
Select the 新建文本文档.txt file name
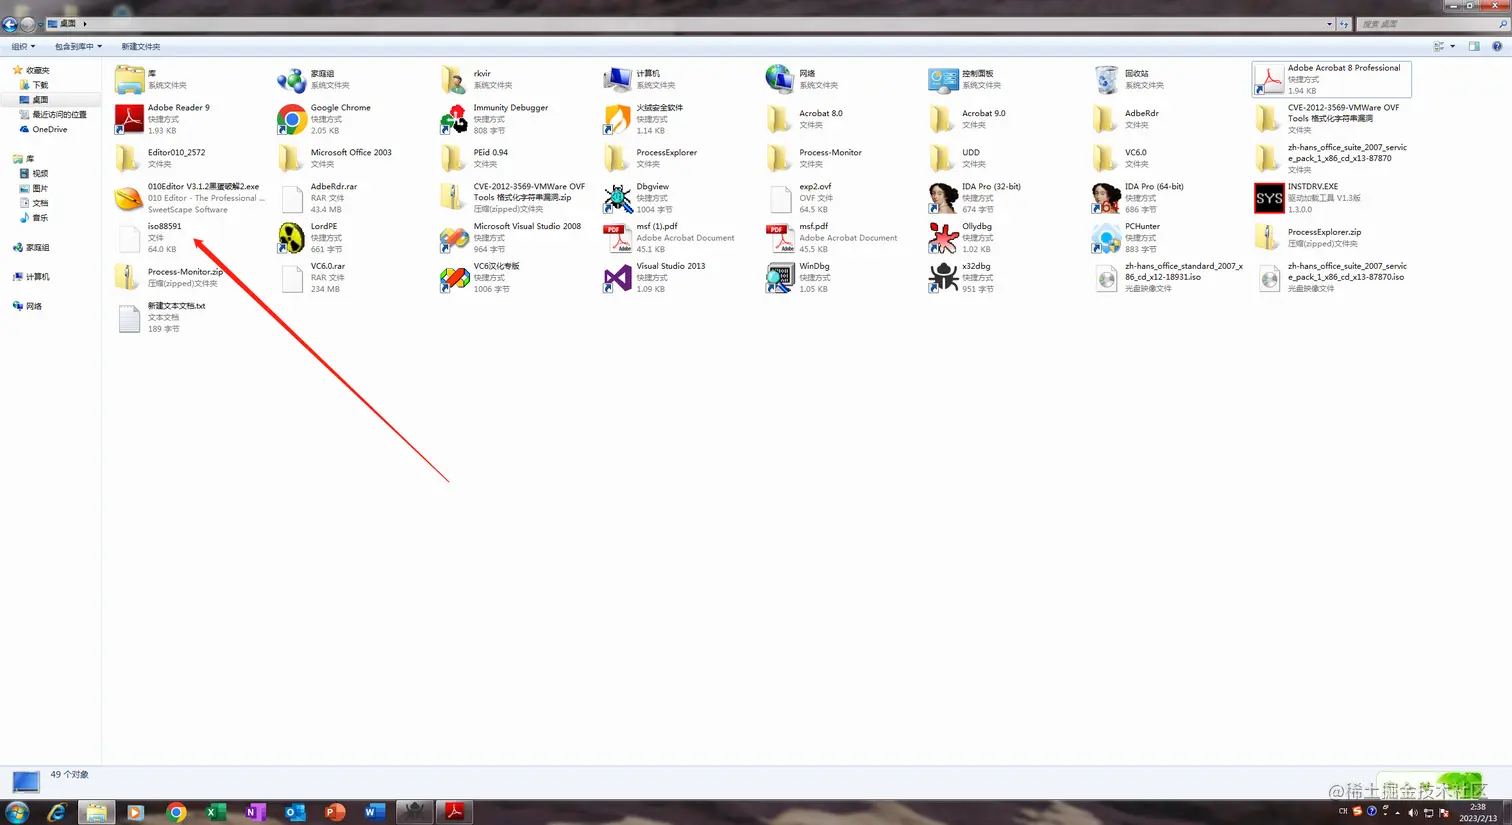[177, 306]
